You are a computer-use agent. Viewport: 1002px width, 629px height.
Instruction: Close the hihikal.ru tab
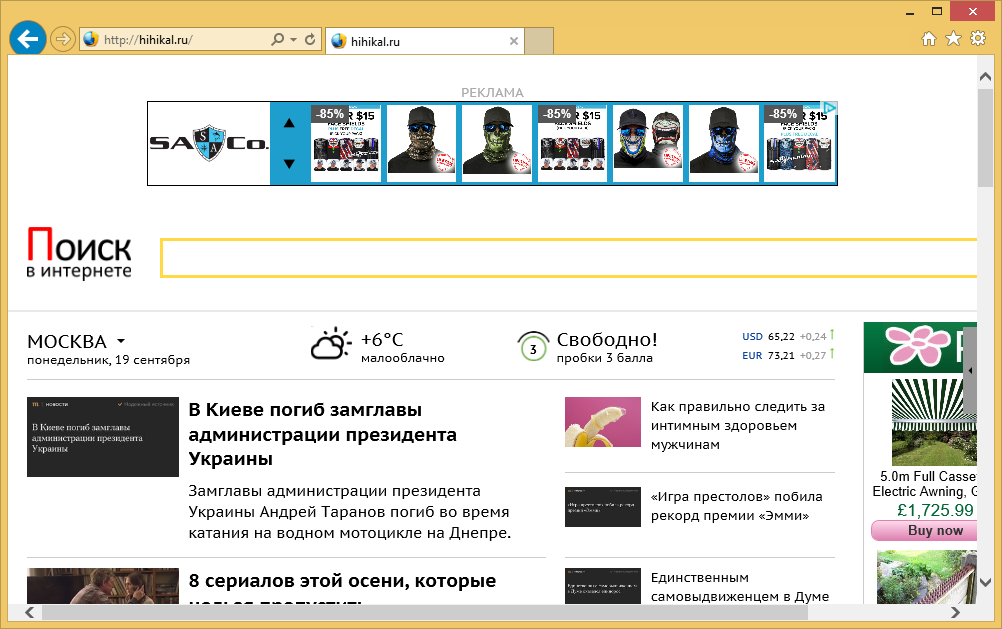[x=514, y=41]
